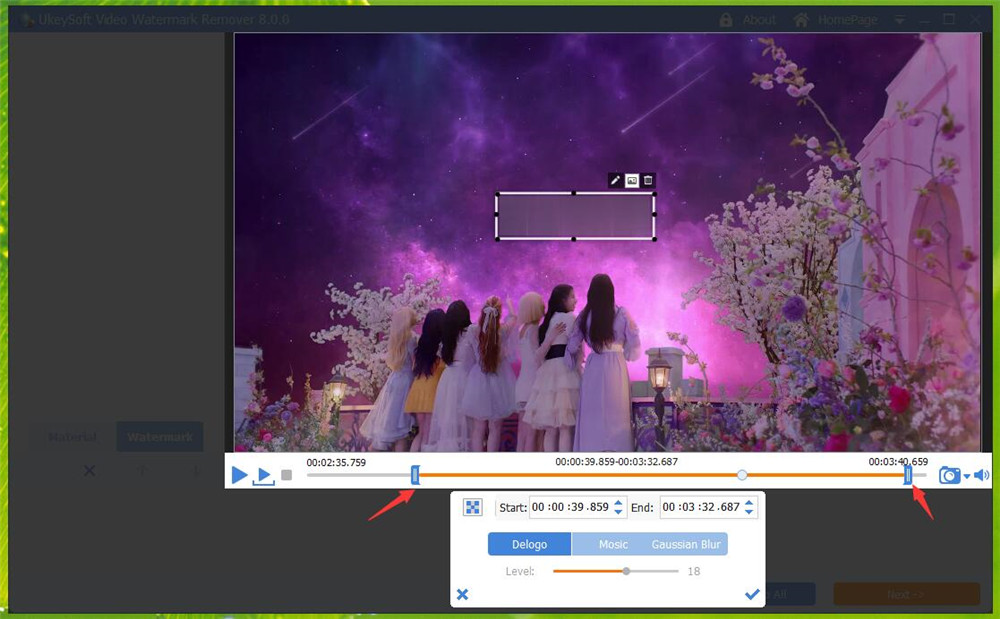Click the segment play icon
Image resolution: width=1000 pixels, height=619 pixels.
click(262, 475)
